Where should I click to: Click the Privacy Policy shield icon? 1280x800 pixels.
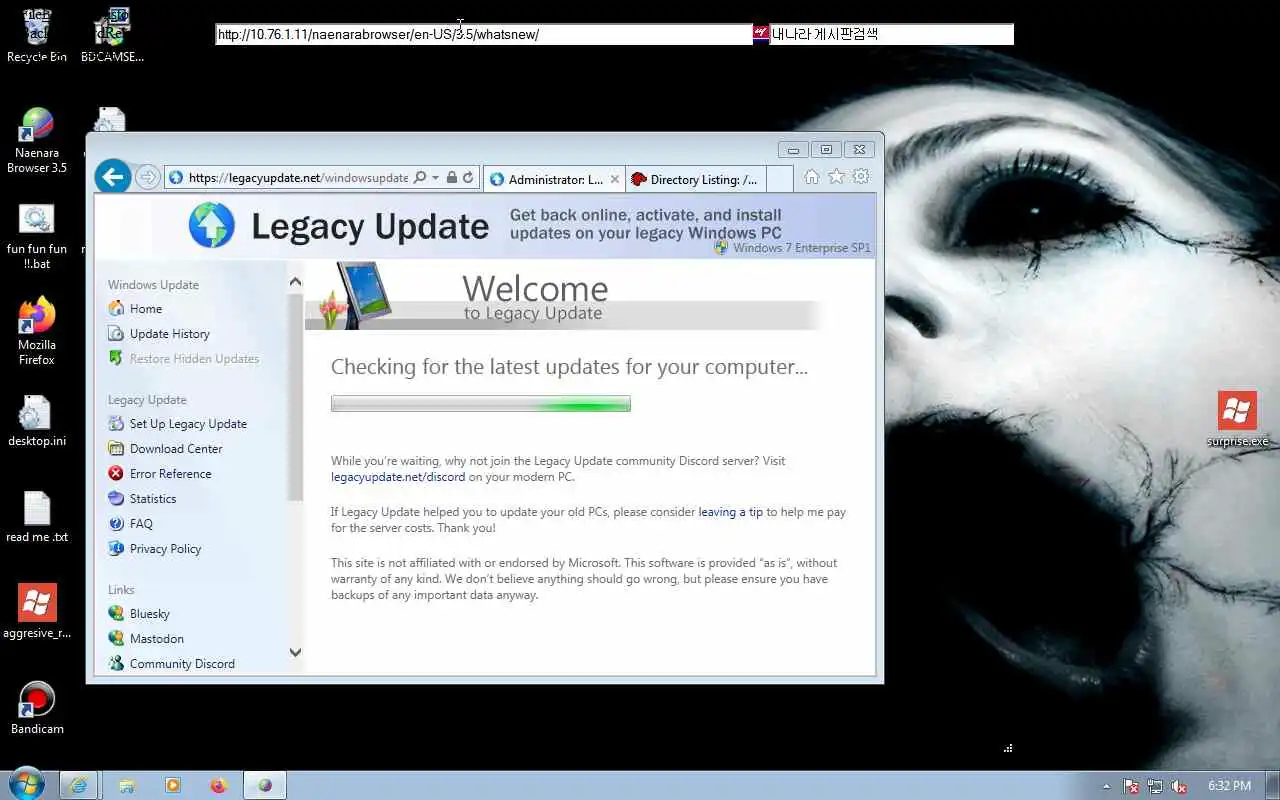click(116, 549)
